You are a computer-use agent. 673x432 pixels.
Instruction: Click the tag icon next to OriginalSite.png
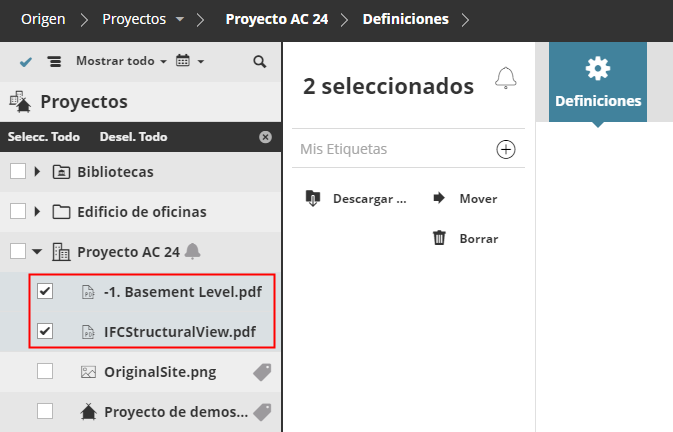point(262,372)
